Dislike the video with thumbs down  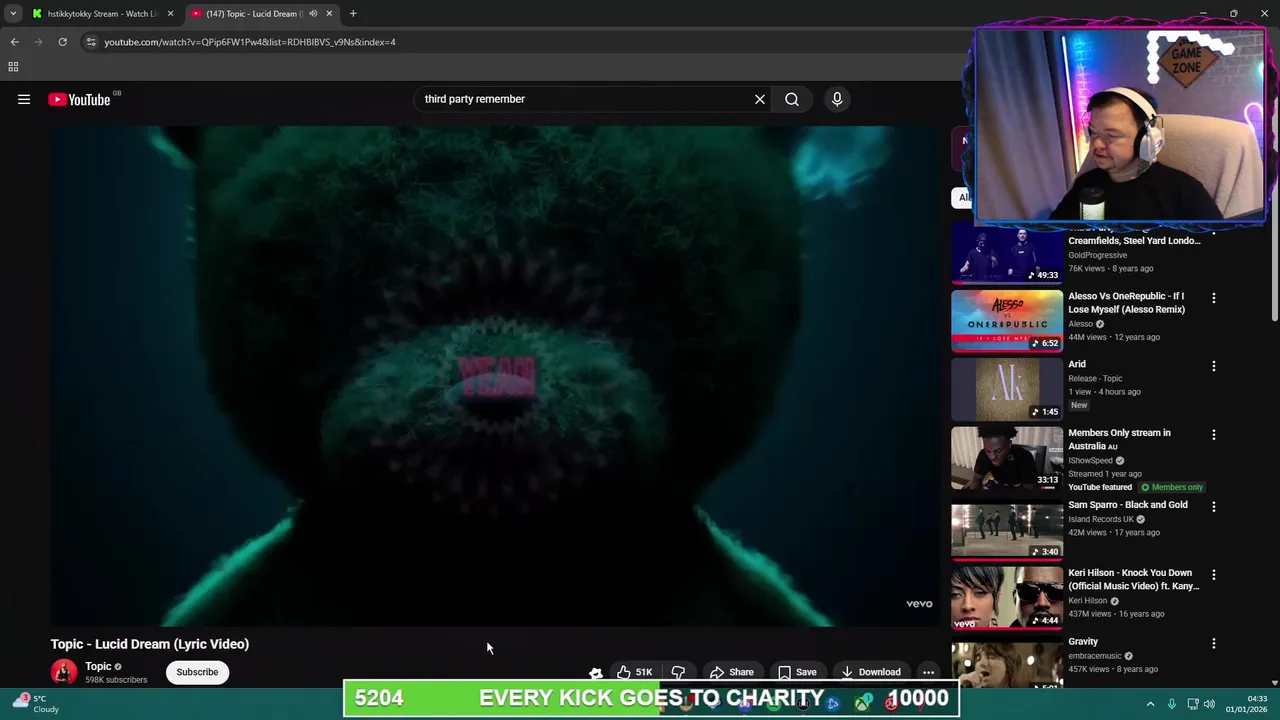click(x=678, y=672)
